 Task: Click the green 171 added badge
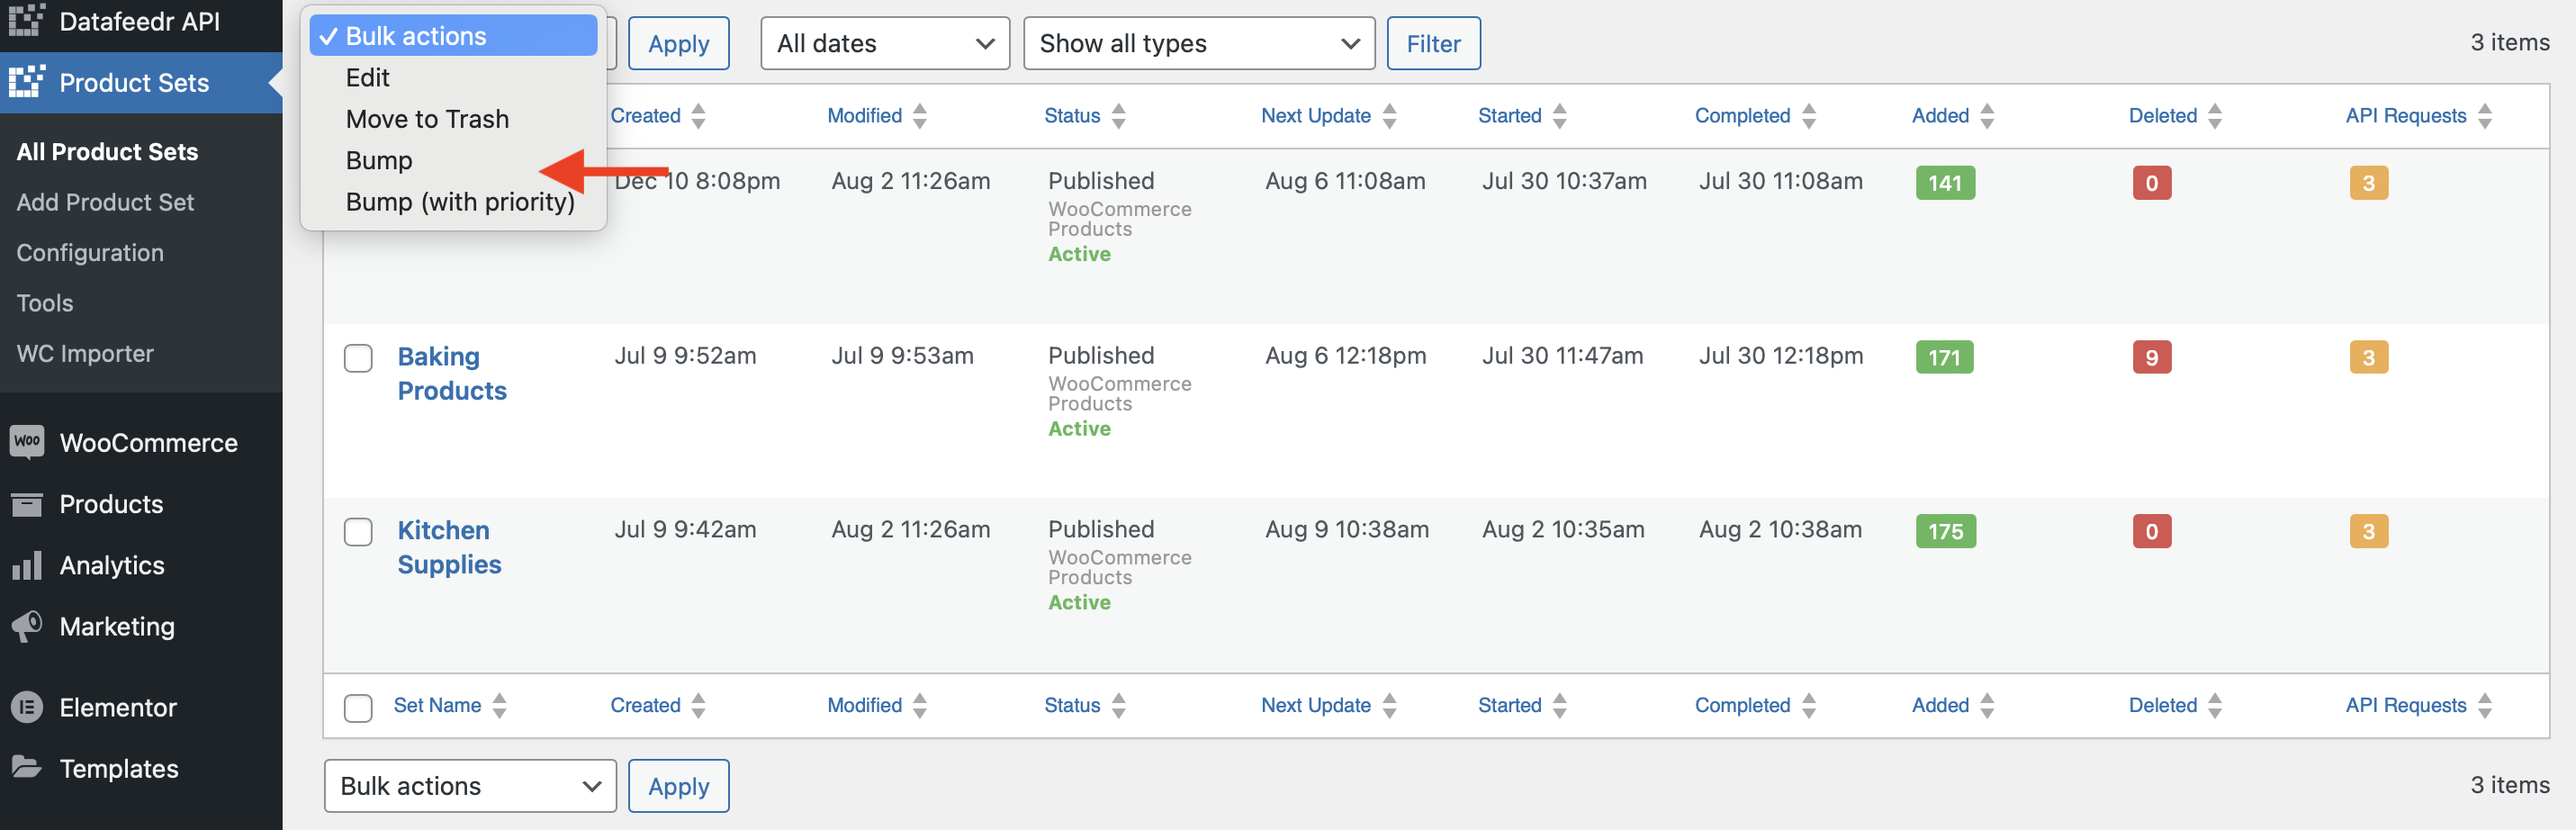coord(1944,357)
